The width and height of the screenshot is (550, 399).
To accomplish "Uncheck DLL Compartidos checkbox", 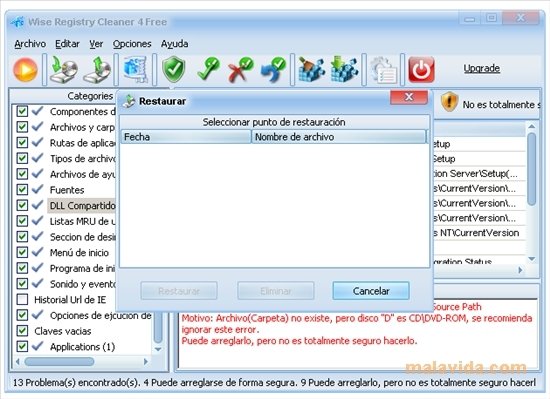I will [x=22, y=205].
